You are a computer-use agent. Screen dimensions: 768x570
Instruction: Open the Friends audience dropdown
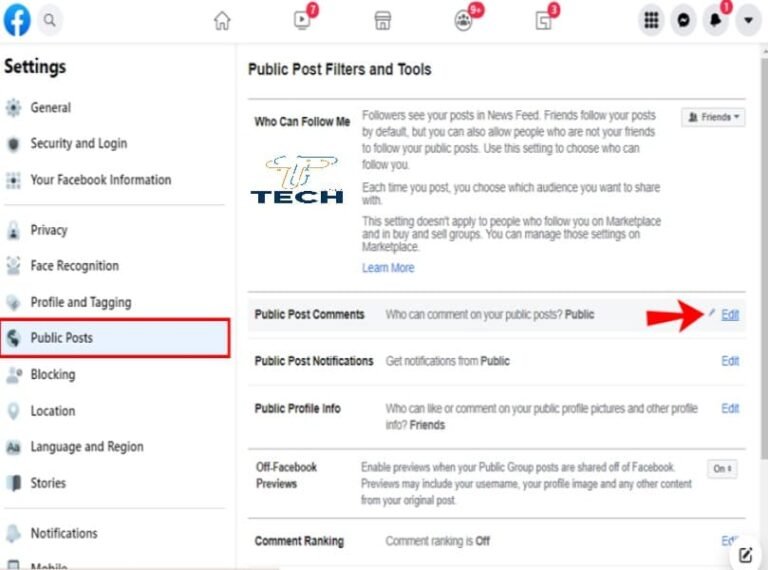713,117
